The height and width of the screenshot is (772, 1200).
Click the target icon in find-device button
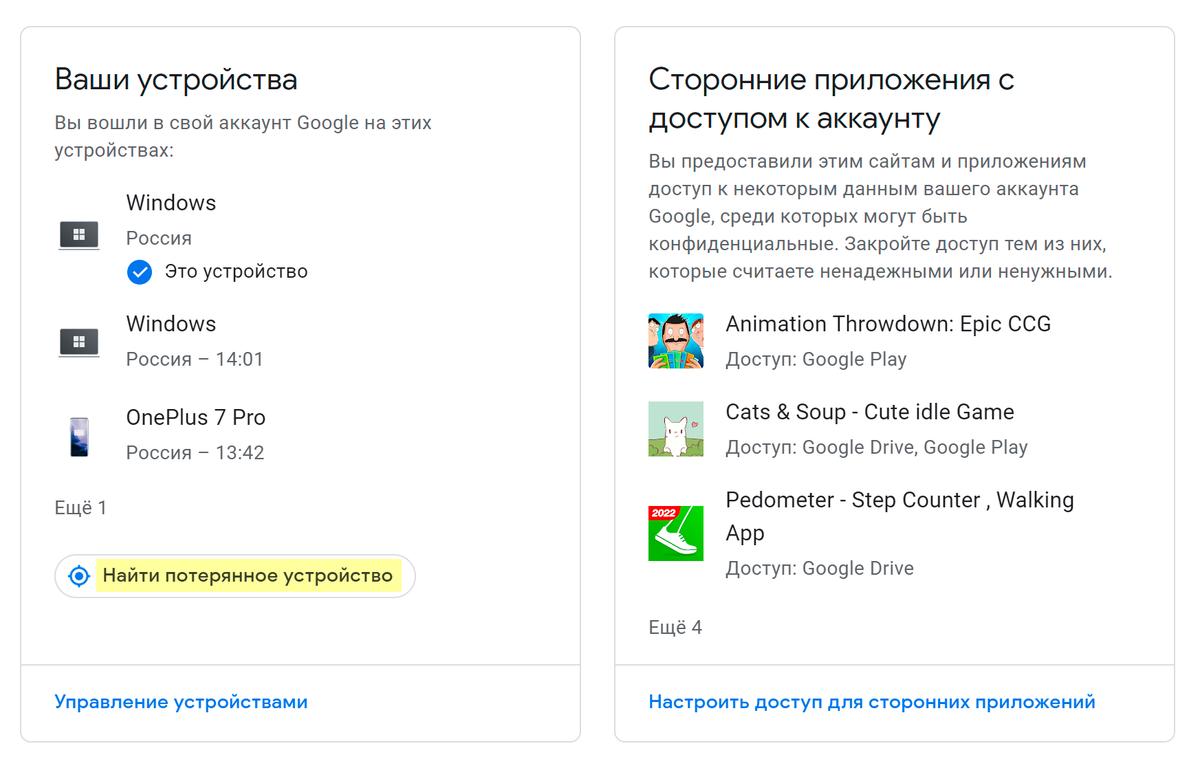[79, 576]
